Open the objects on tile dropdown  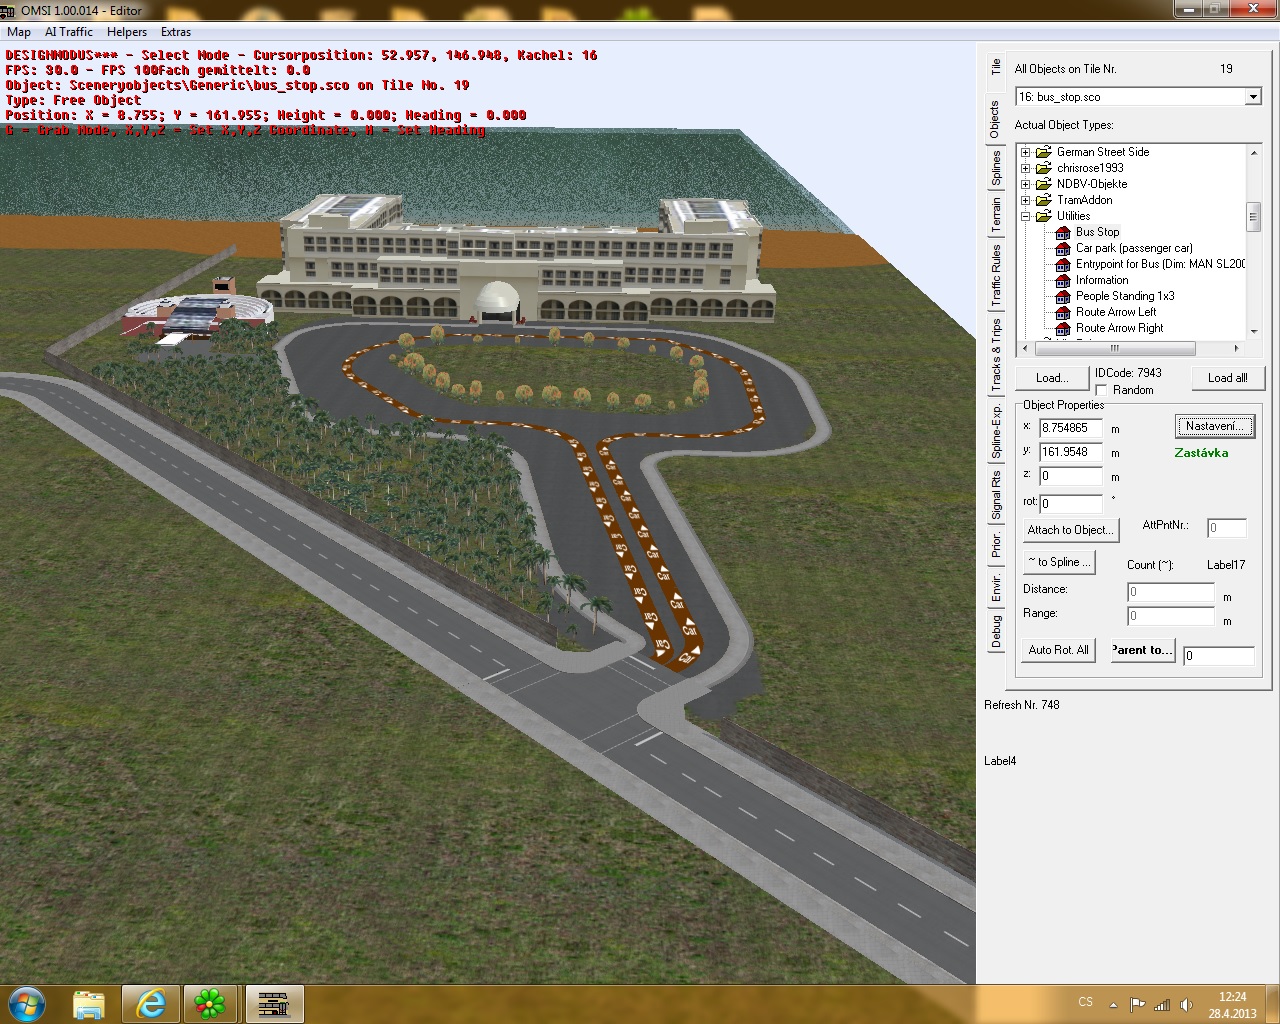(1253, 97)
